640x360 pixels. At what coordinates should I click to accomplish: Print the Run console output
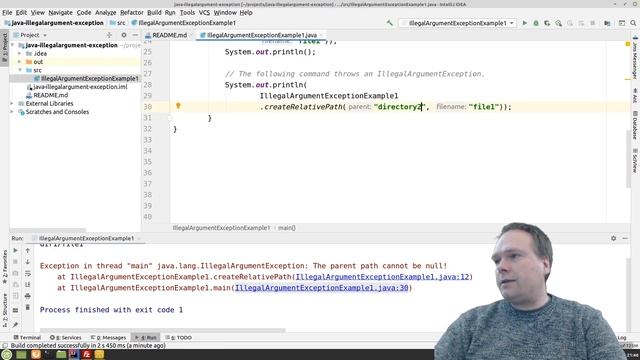click(27, 296)
